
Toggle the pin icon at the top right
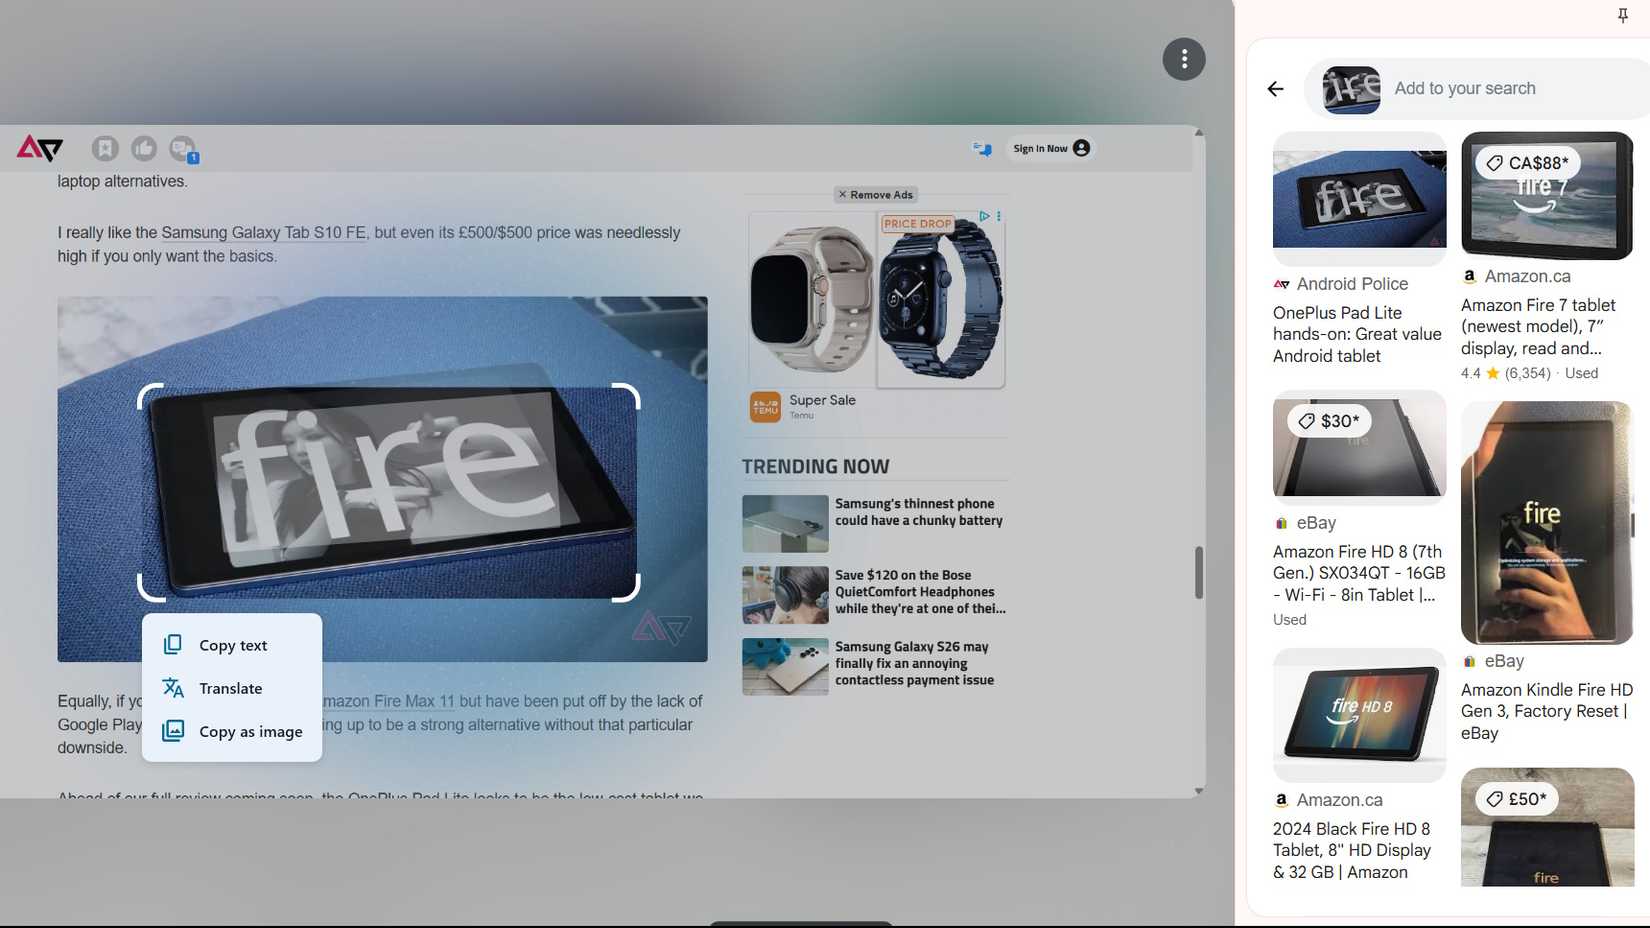click(1622, 15)
